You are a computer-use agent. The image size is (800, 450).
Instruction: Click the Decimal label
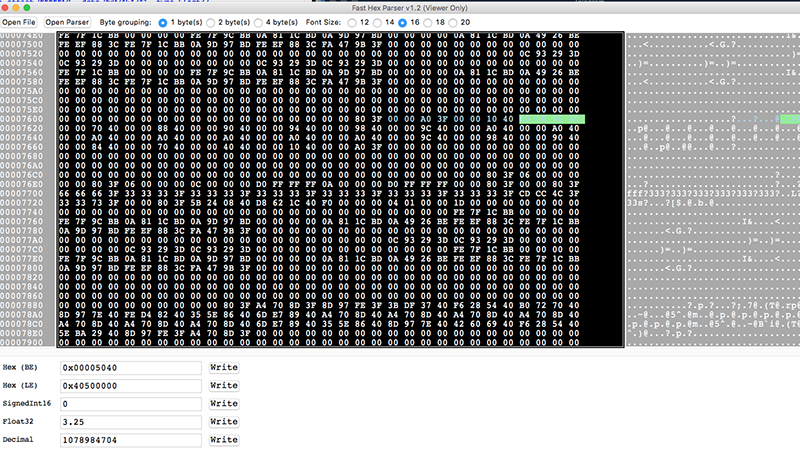(x=18, y=439)
